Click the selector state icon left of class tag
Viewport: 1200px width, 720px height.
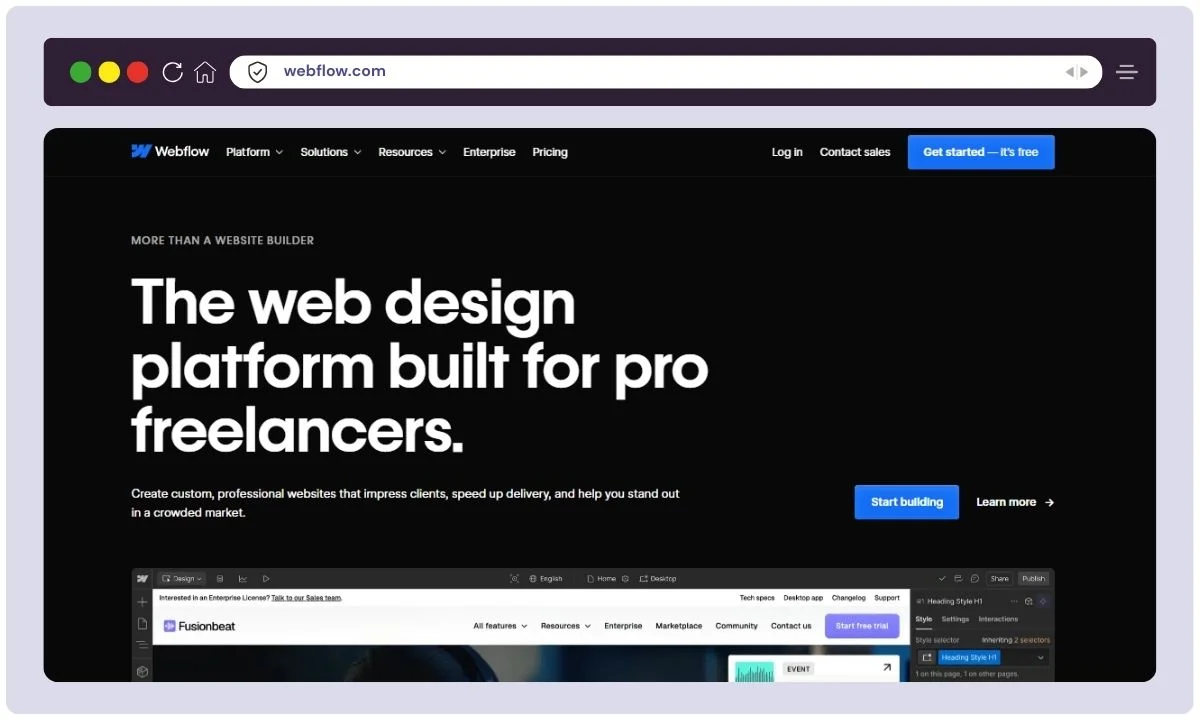click(927, 658)
